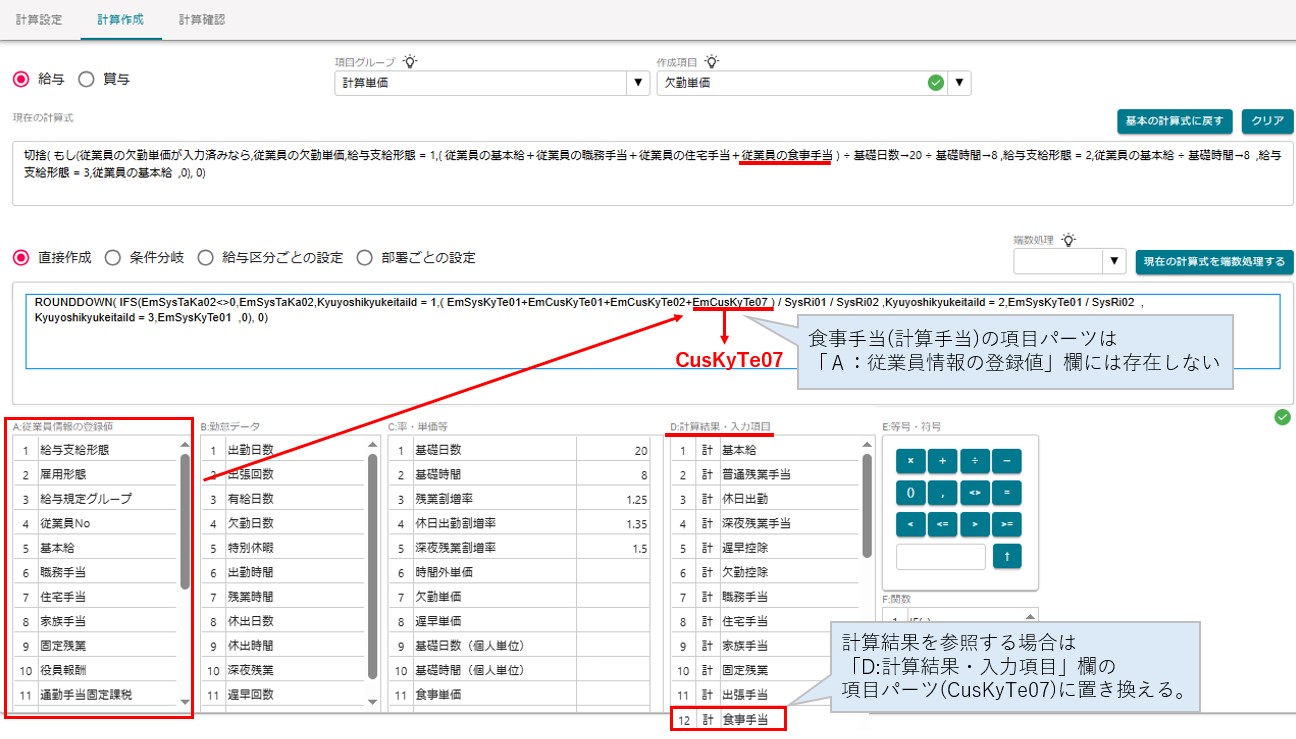Click the クリア button
This screenshot has width=1296, height=739.
(1267, 121)
